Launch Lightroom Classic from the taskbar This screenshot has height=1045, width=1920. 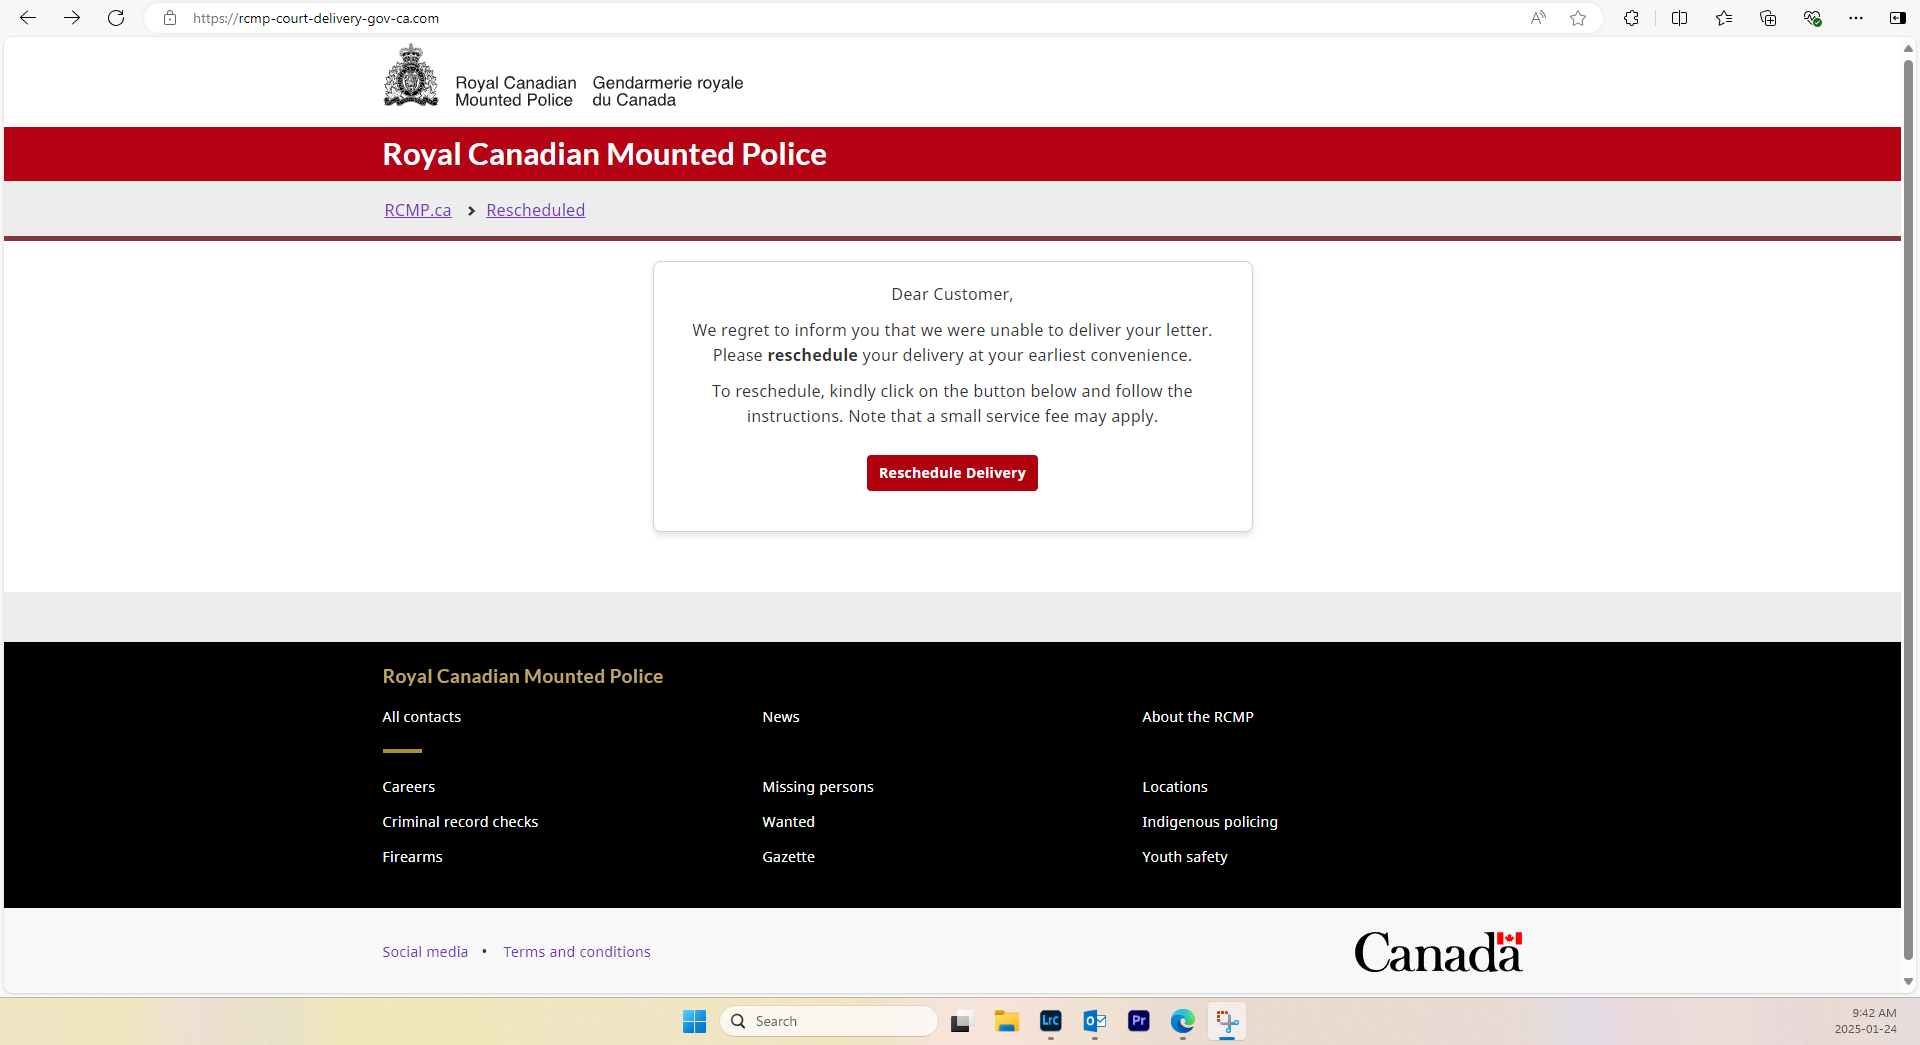pos(1050,1021)
